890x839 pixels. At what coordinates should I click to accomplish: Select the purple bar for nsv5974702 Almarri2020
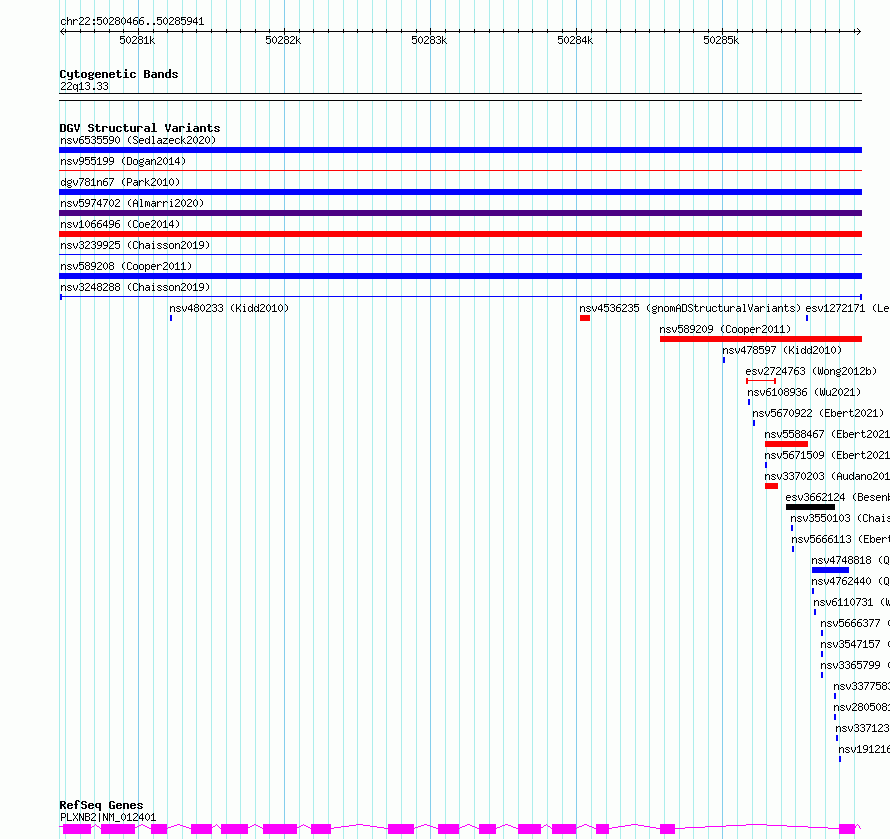click(460, 213)
